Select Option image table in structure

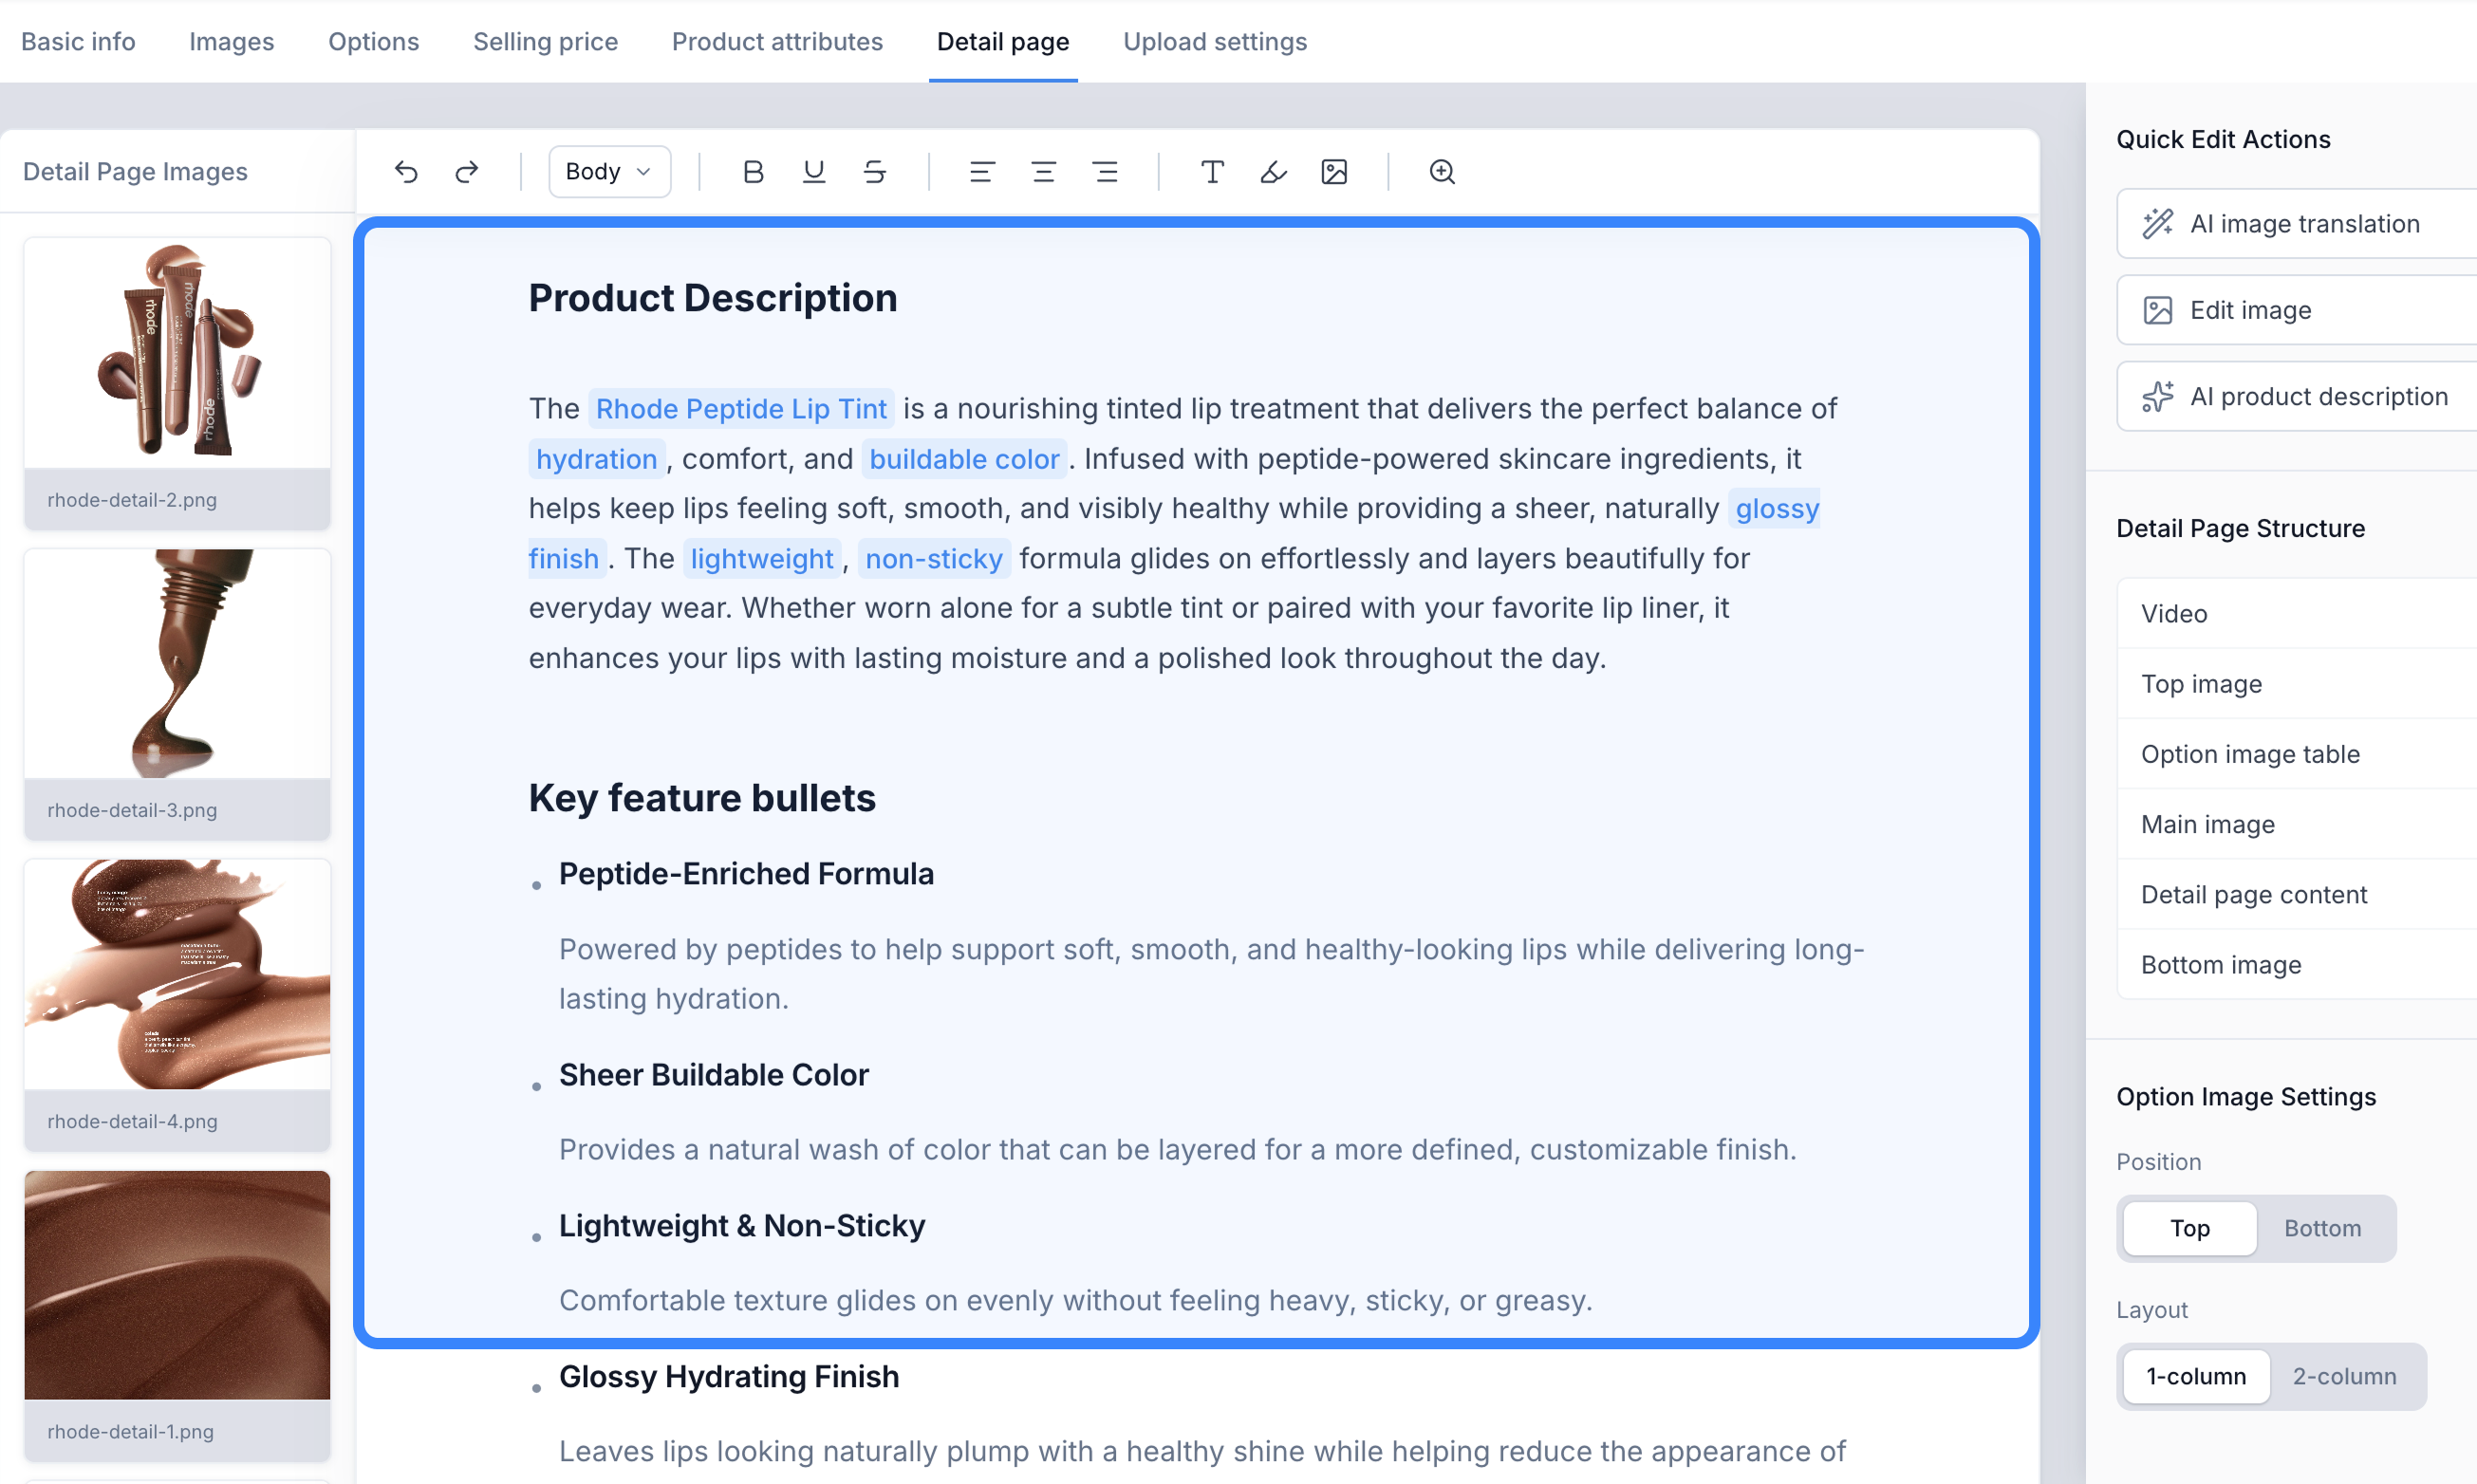[2296, 754]
